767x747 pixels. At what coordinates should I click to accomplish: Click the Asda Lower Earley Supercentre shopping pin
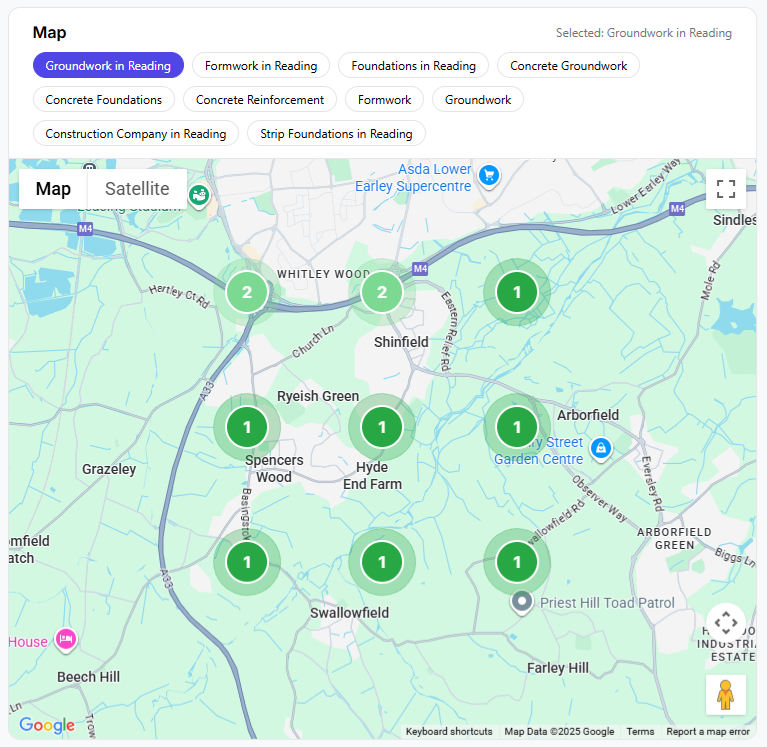[x=488, y=176]
